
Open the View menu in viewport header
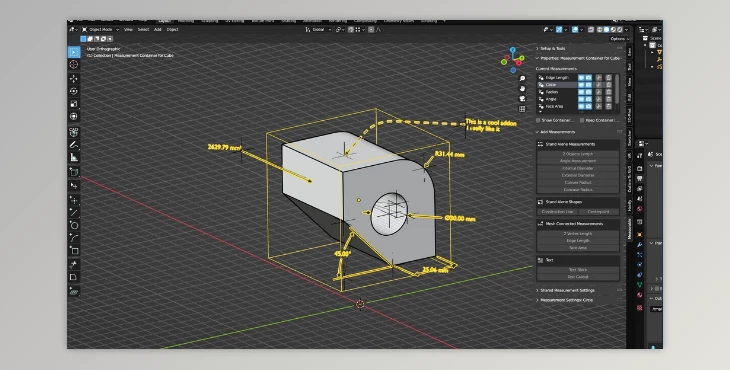pos(128,29)
